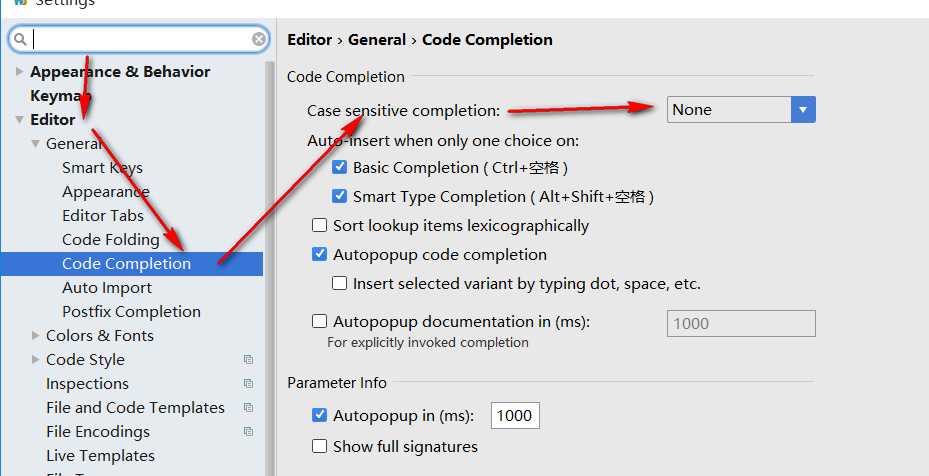Open Case sensitive completion dropdown
929x476 pixels.
coord(741,110)
